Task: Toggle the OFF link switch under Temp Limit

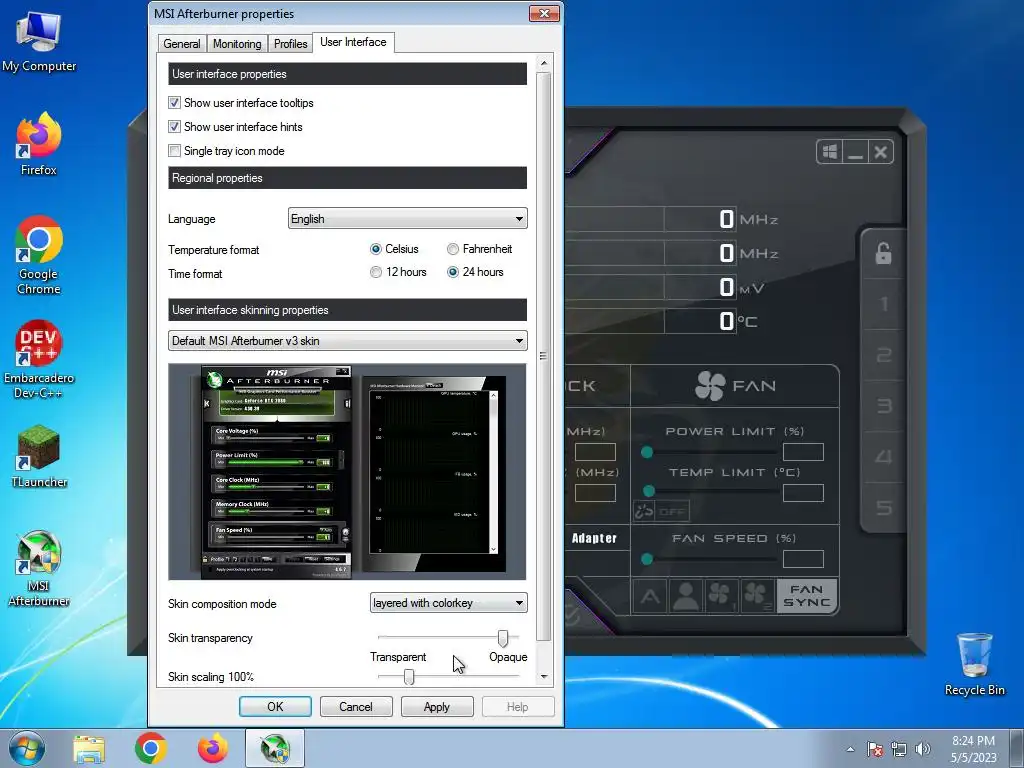Action: [671, 511]
